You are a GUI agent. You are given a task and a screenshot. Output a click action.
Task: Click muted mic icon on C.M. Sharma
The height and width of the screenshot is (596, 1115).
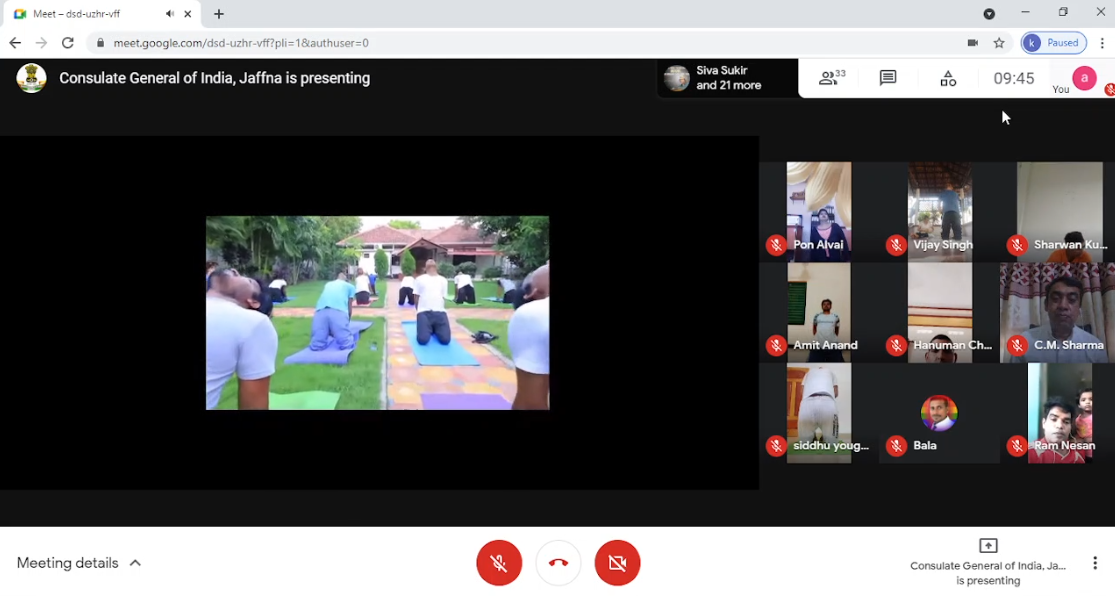(1017, 345)
